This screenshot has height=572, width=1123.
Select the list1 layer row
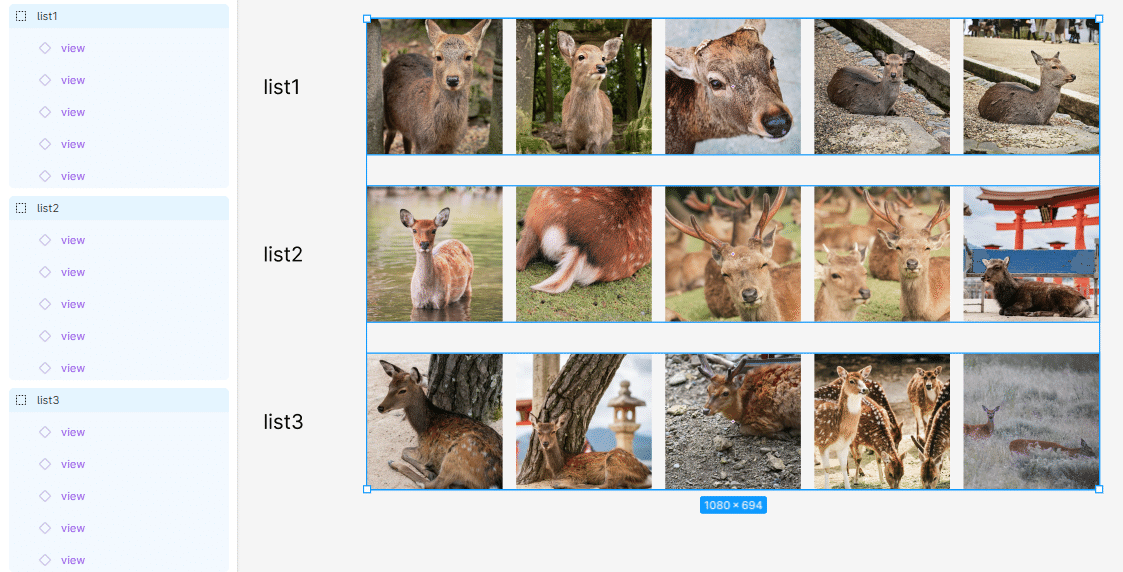point(119,16)
